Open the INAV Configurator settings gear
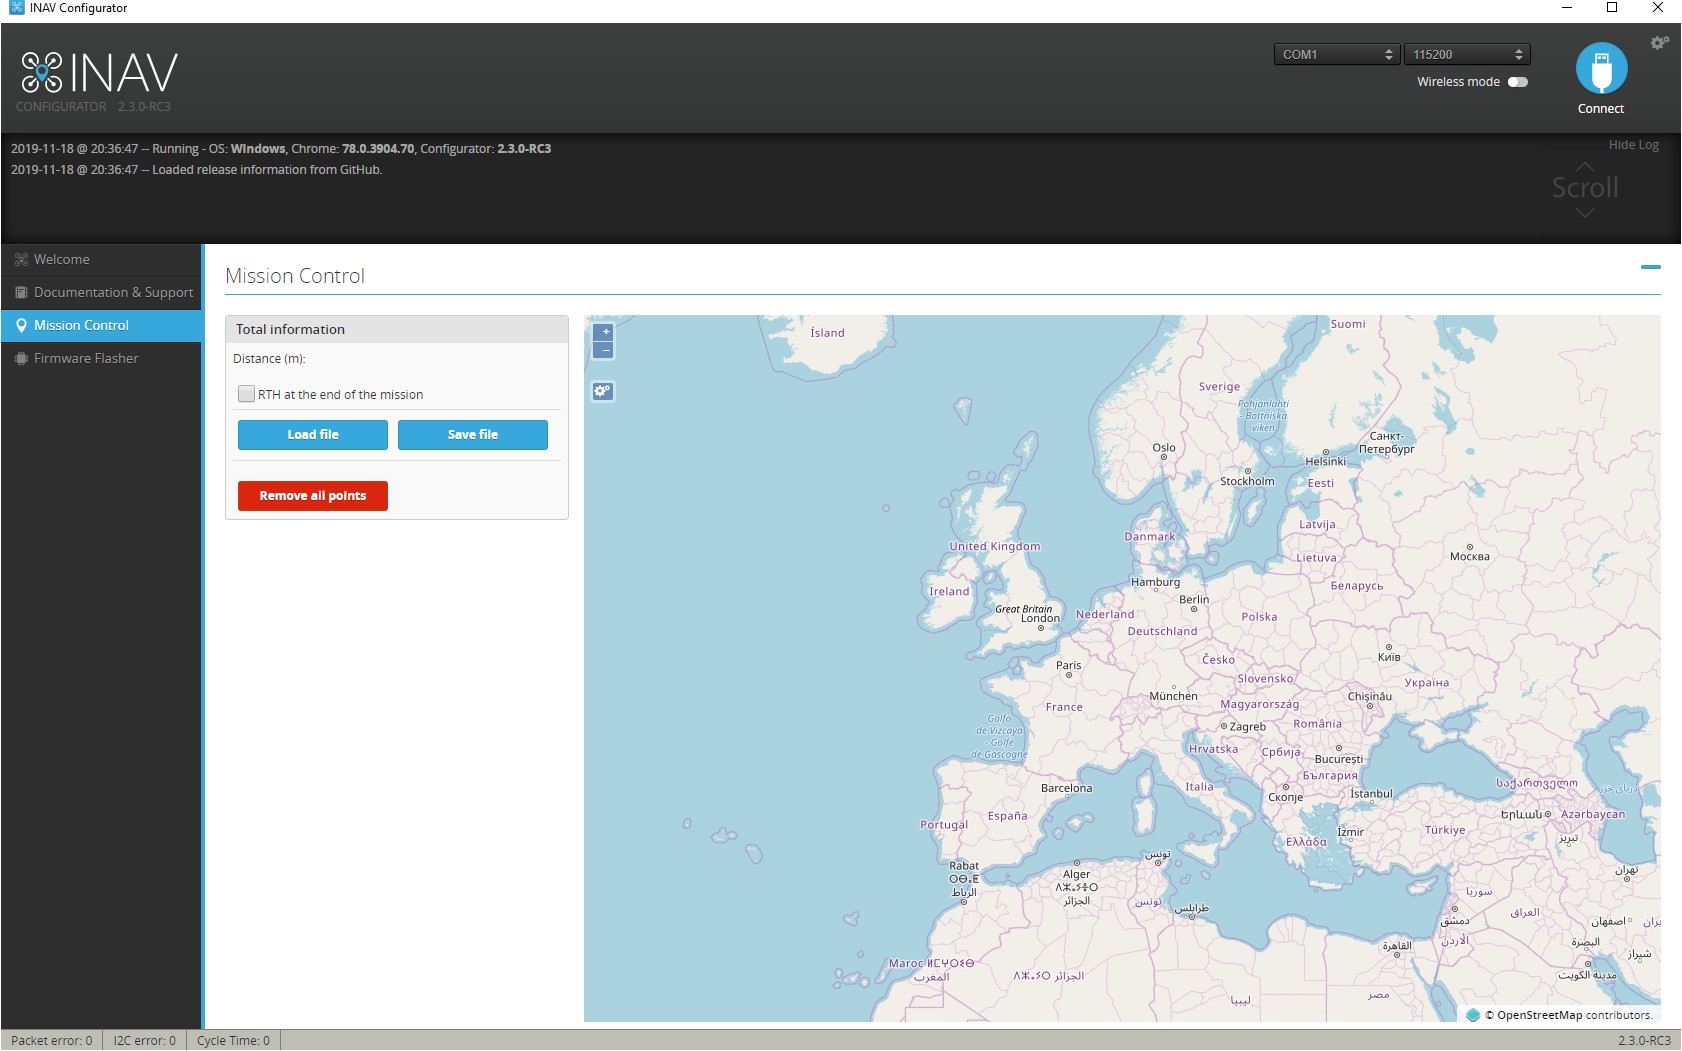 (x=1660, y=43)
